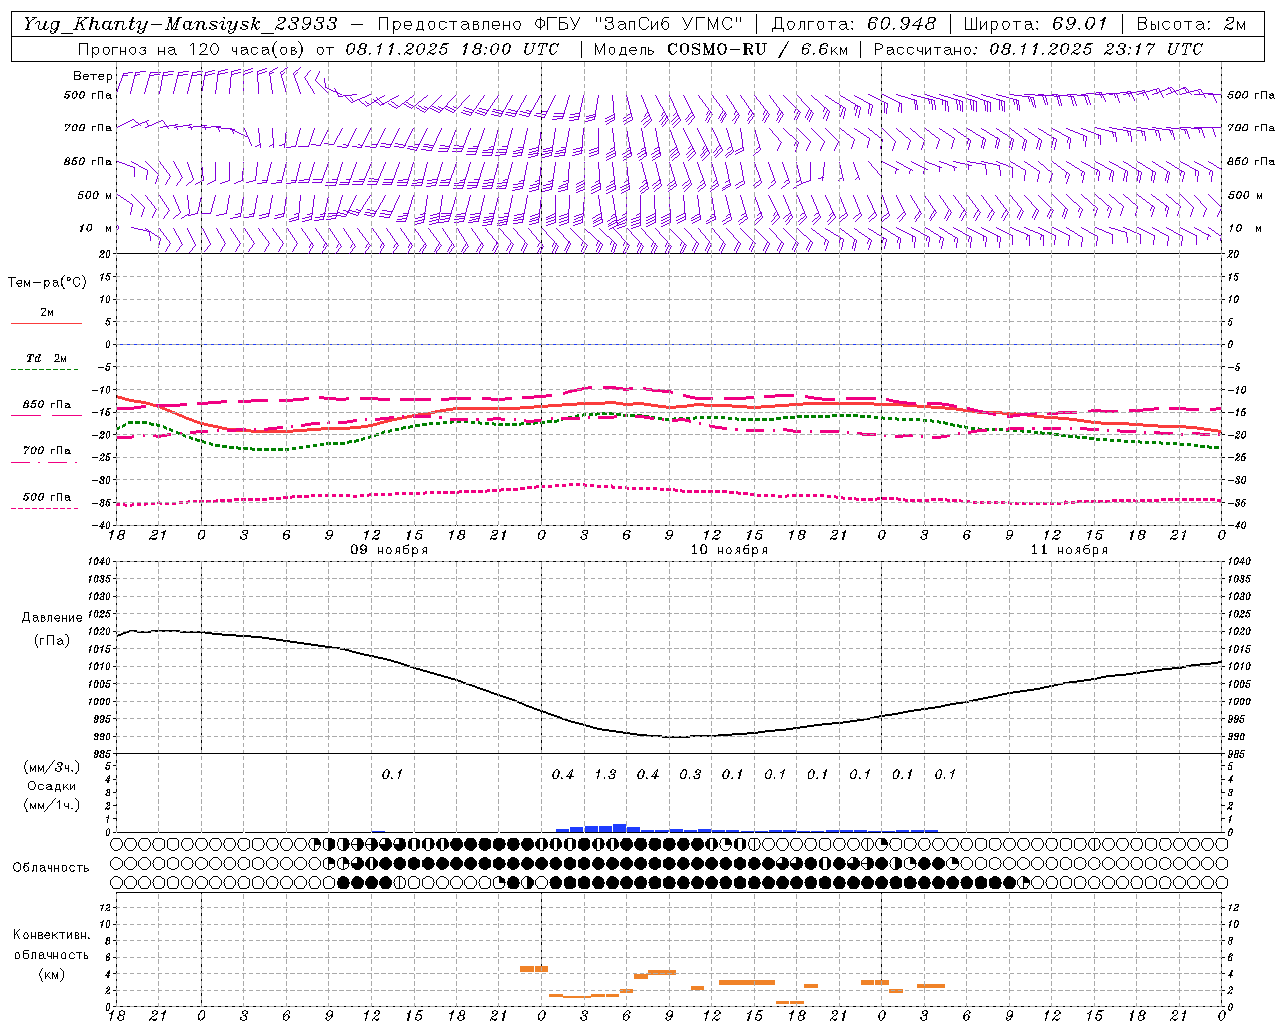
Task: Select the 0.3 precipitation amount value
Action: 690,774
